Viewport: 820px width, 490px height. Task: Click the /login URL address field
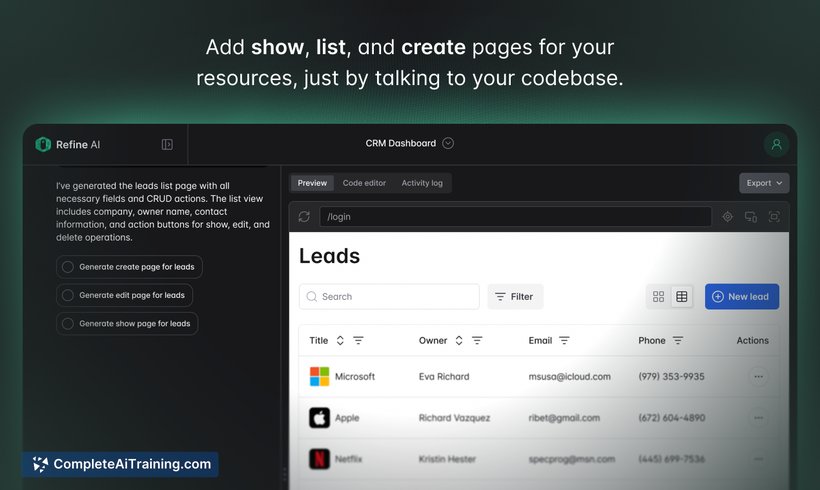pos(515,216)
